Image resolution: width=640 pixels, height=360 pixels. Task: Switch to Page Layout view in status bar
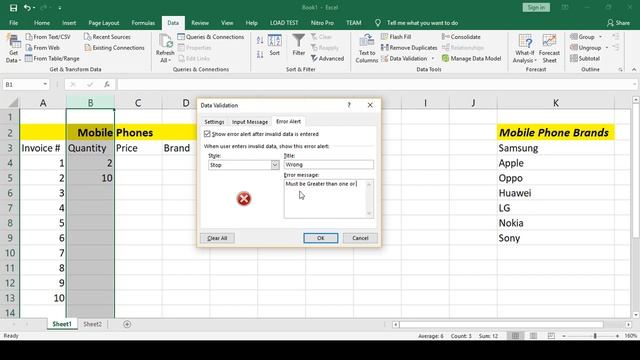533,336
